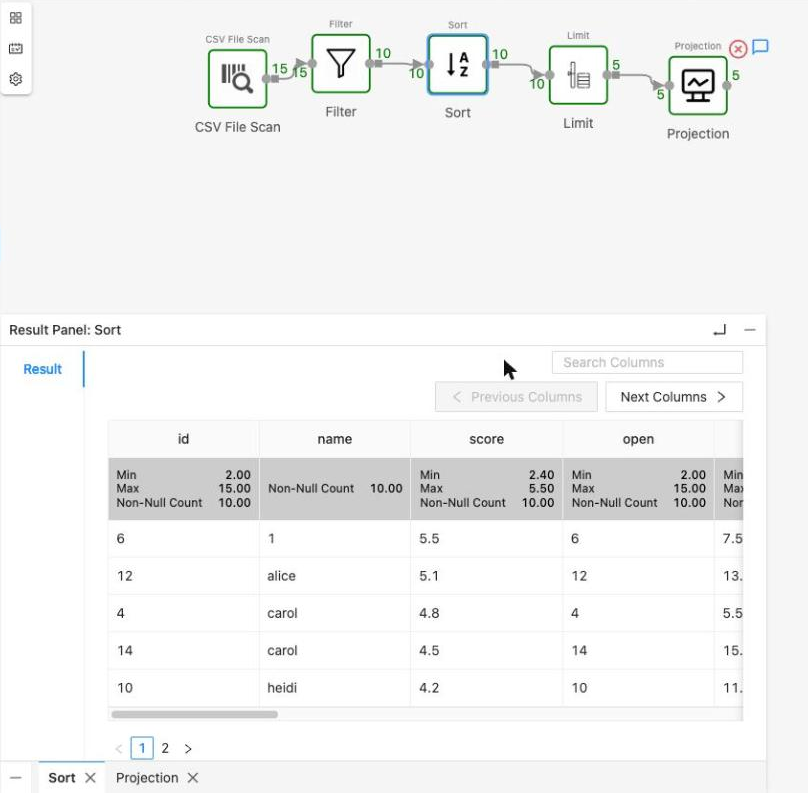Minimize the Result Panel using dash icon
The height and width of the screenshot is (793, 808).
point(750,330)
